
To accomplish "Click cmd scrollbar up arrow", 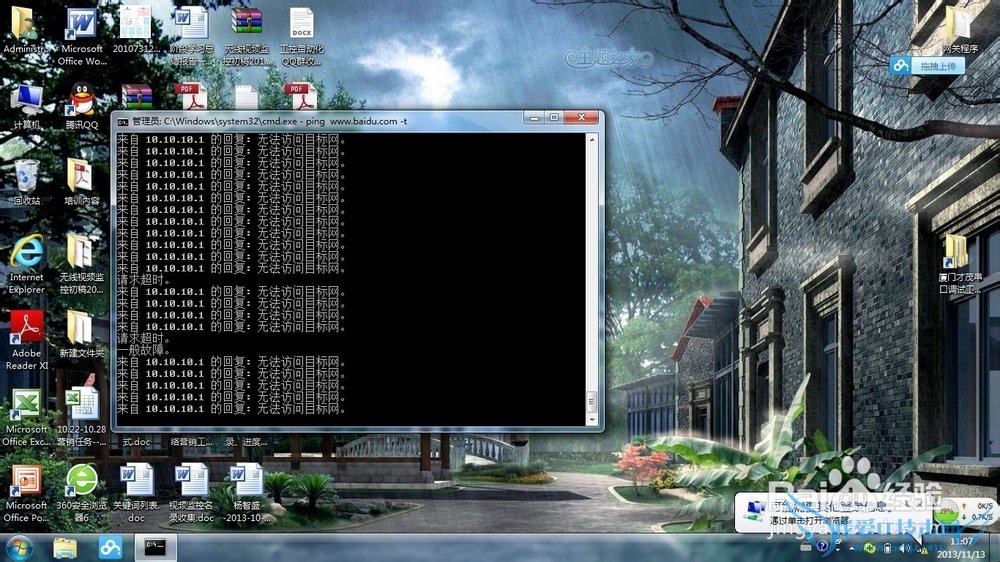I will coord(591,139).
